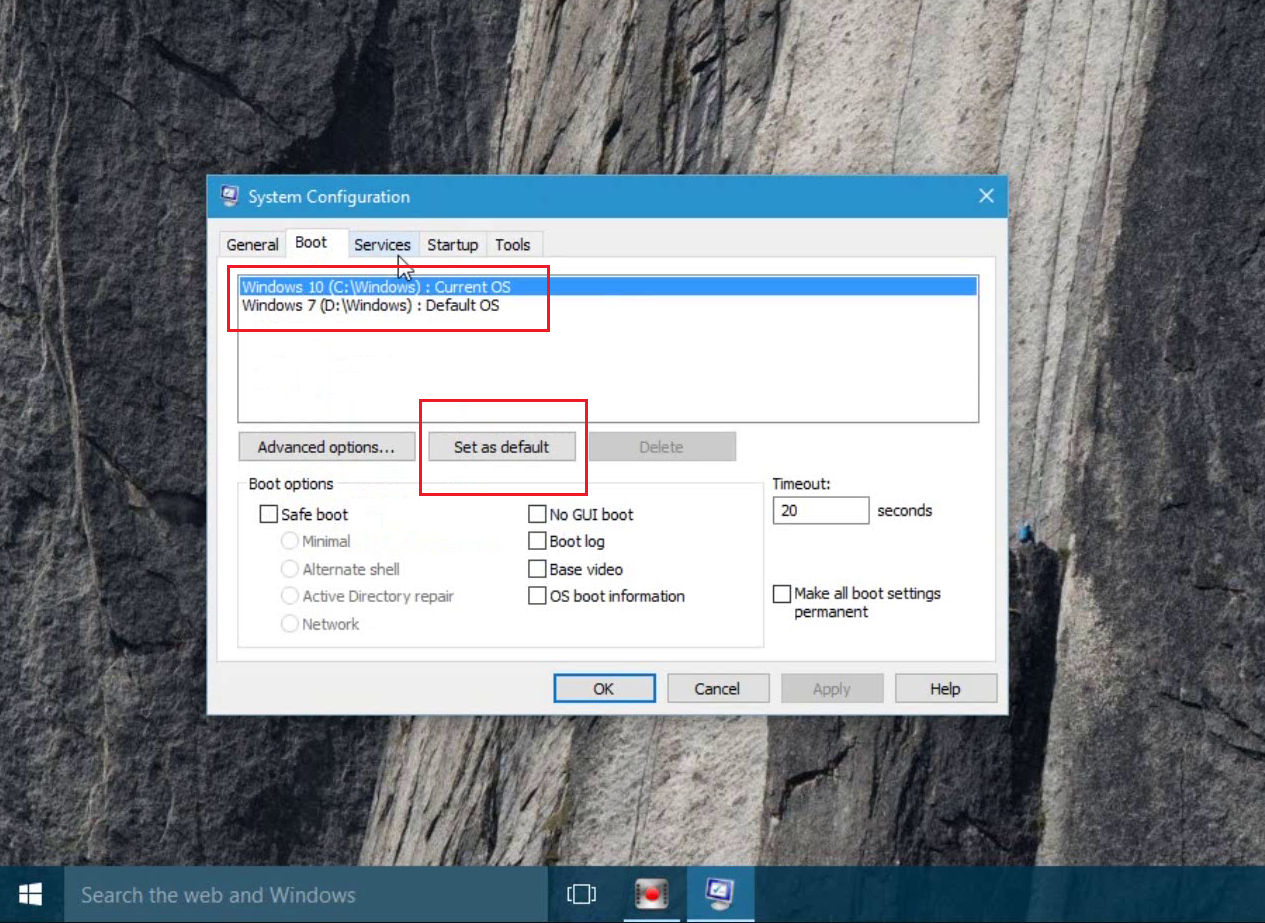Switch to the Tools tab
The image size is (1265, 923).
point(513,244)
